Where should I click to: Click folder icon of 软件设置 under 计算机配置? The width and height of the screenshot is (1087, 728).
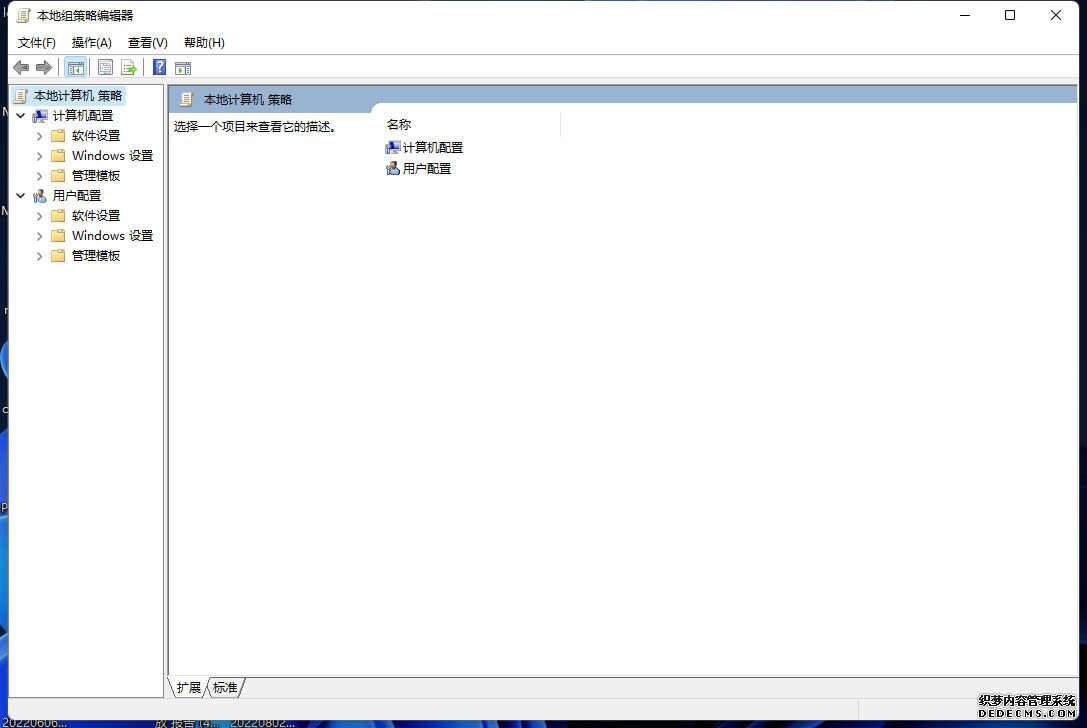tap(58, 136)
